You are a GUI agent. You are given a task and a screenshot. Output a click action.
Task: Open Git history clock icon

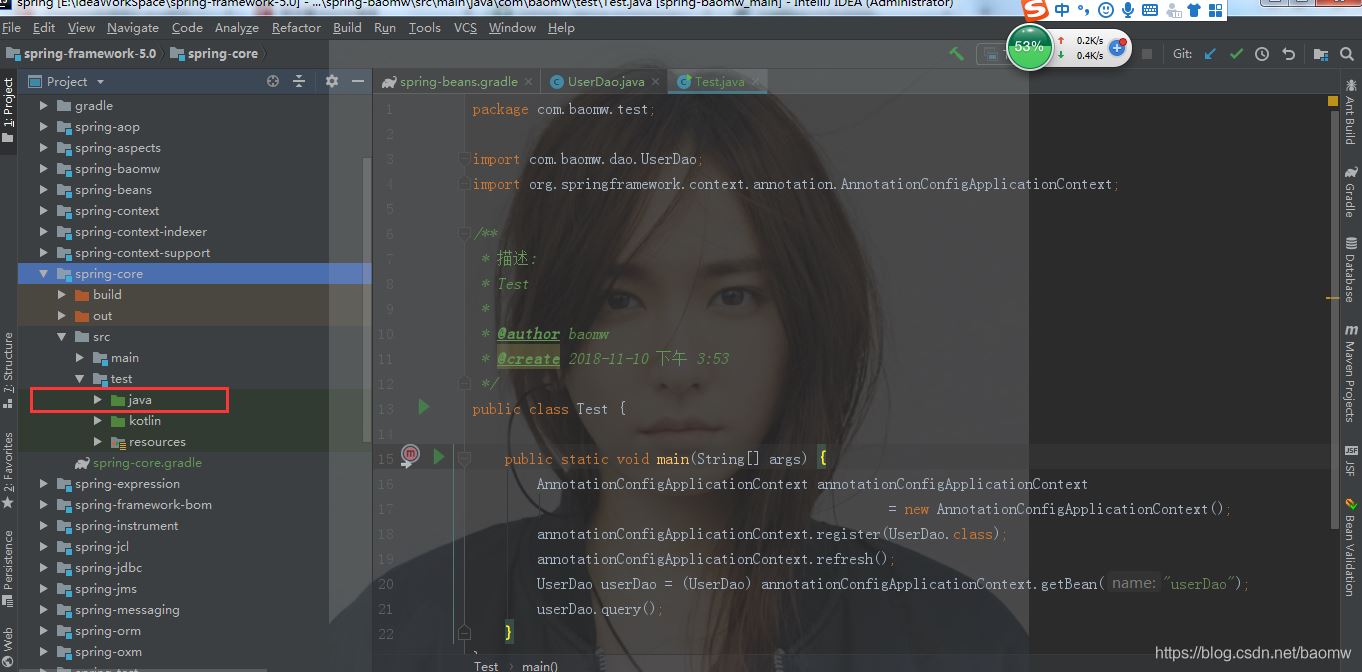(x=1263, y=54)
